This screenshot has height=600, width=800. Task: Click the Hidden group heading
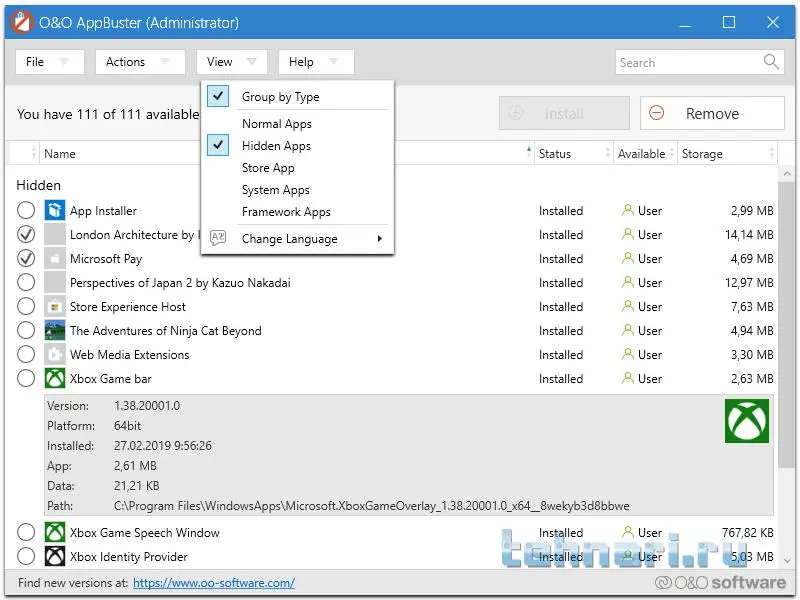click(x=38, y=185)
